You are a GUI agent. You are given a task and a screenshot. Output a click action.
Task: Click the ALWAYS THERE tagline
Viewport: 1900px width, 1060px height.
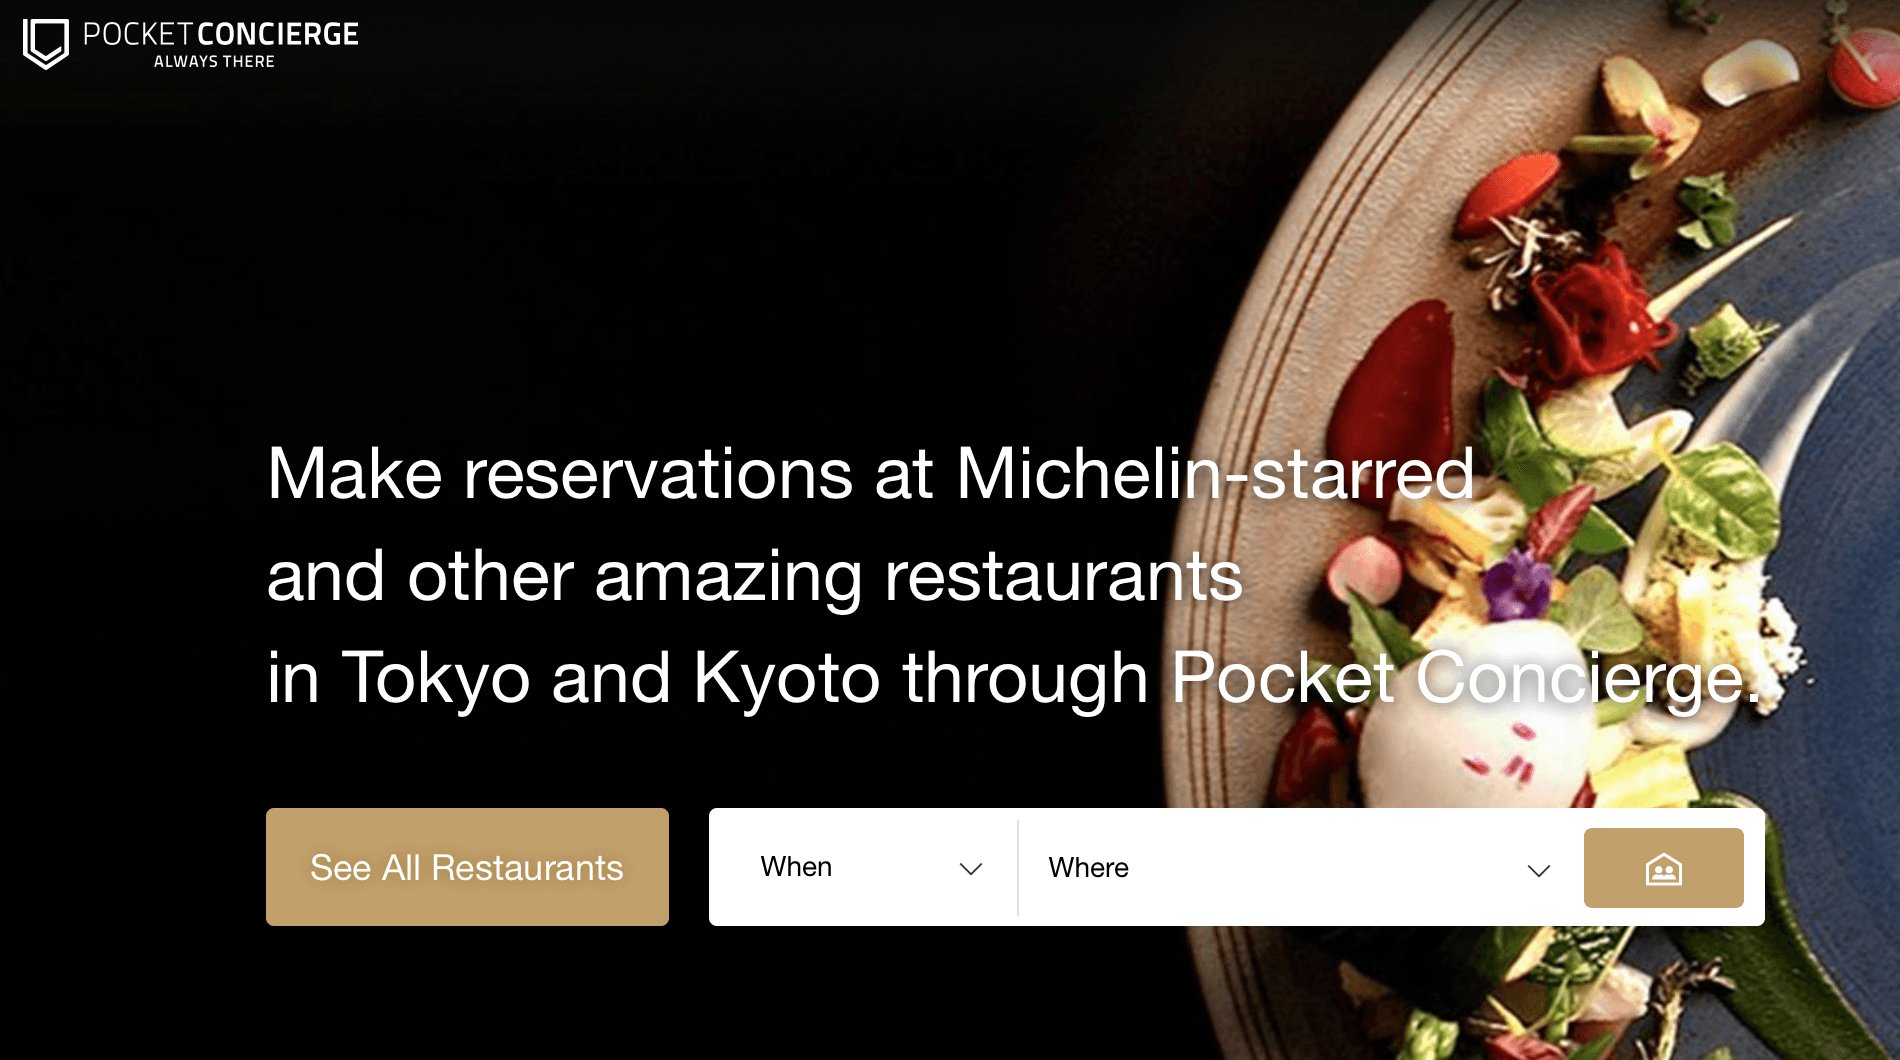click(x=214, y=62)
